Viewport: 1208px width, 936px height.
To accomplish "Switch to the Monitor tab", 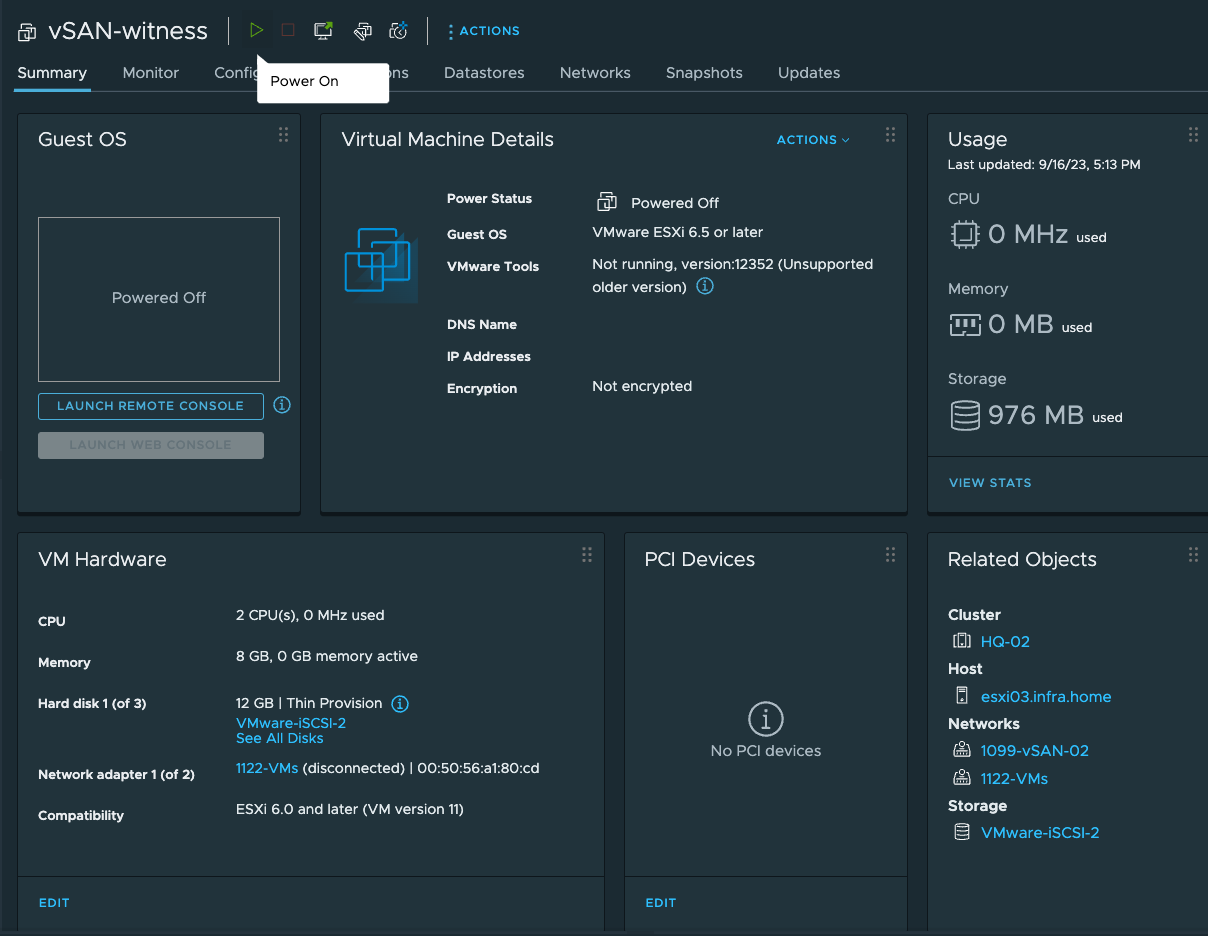I will [x=150, y=72].
